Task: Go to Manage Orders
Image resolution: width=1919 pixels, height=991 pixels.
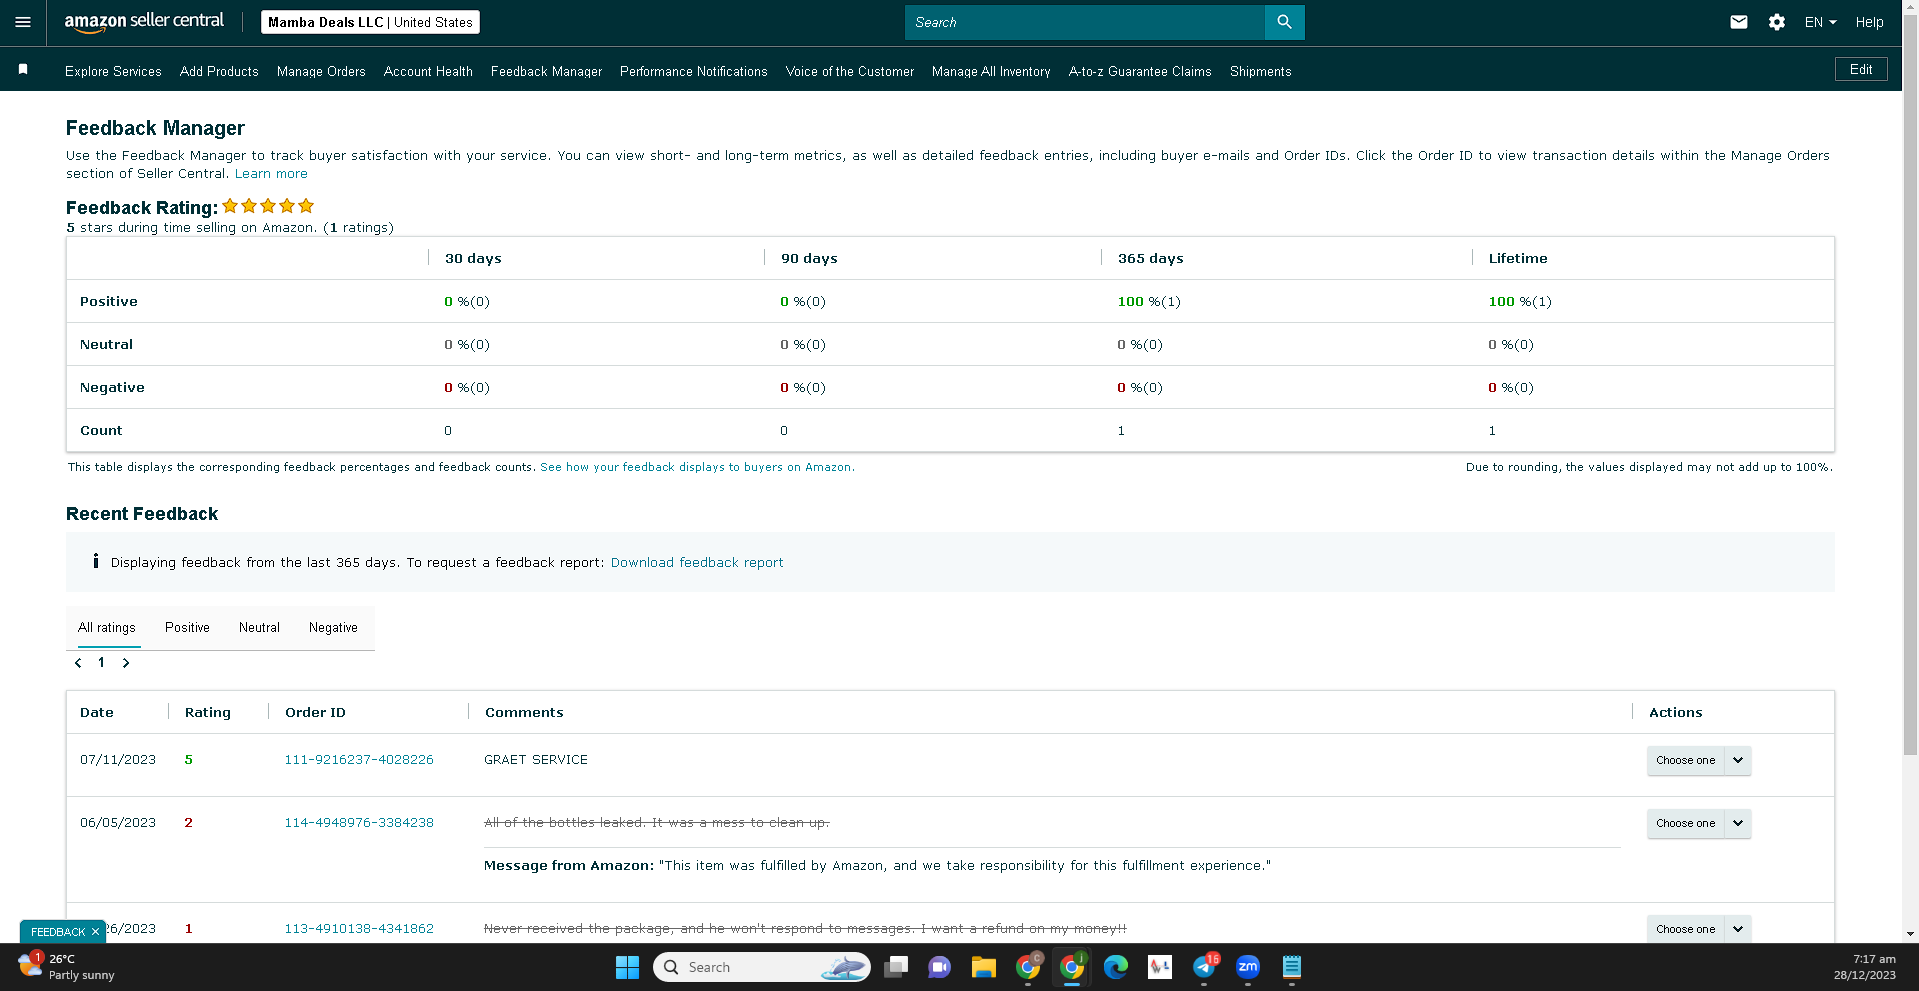Action: tap(321, 71)
